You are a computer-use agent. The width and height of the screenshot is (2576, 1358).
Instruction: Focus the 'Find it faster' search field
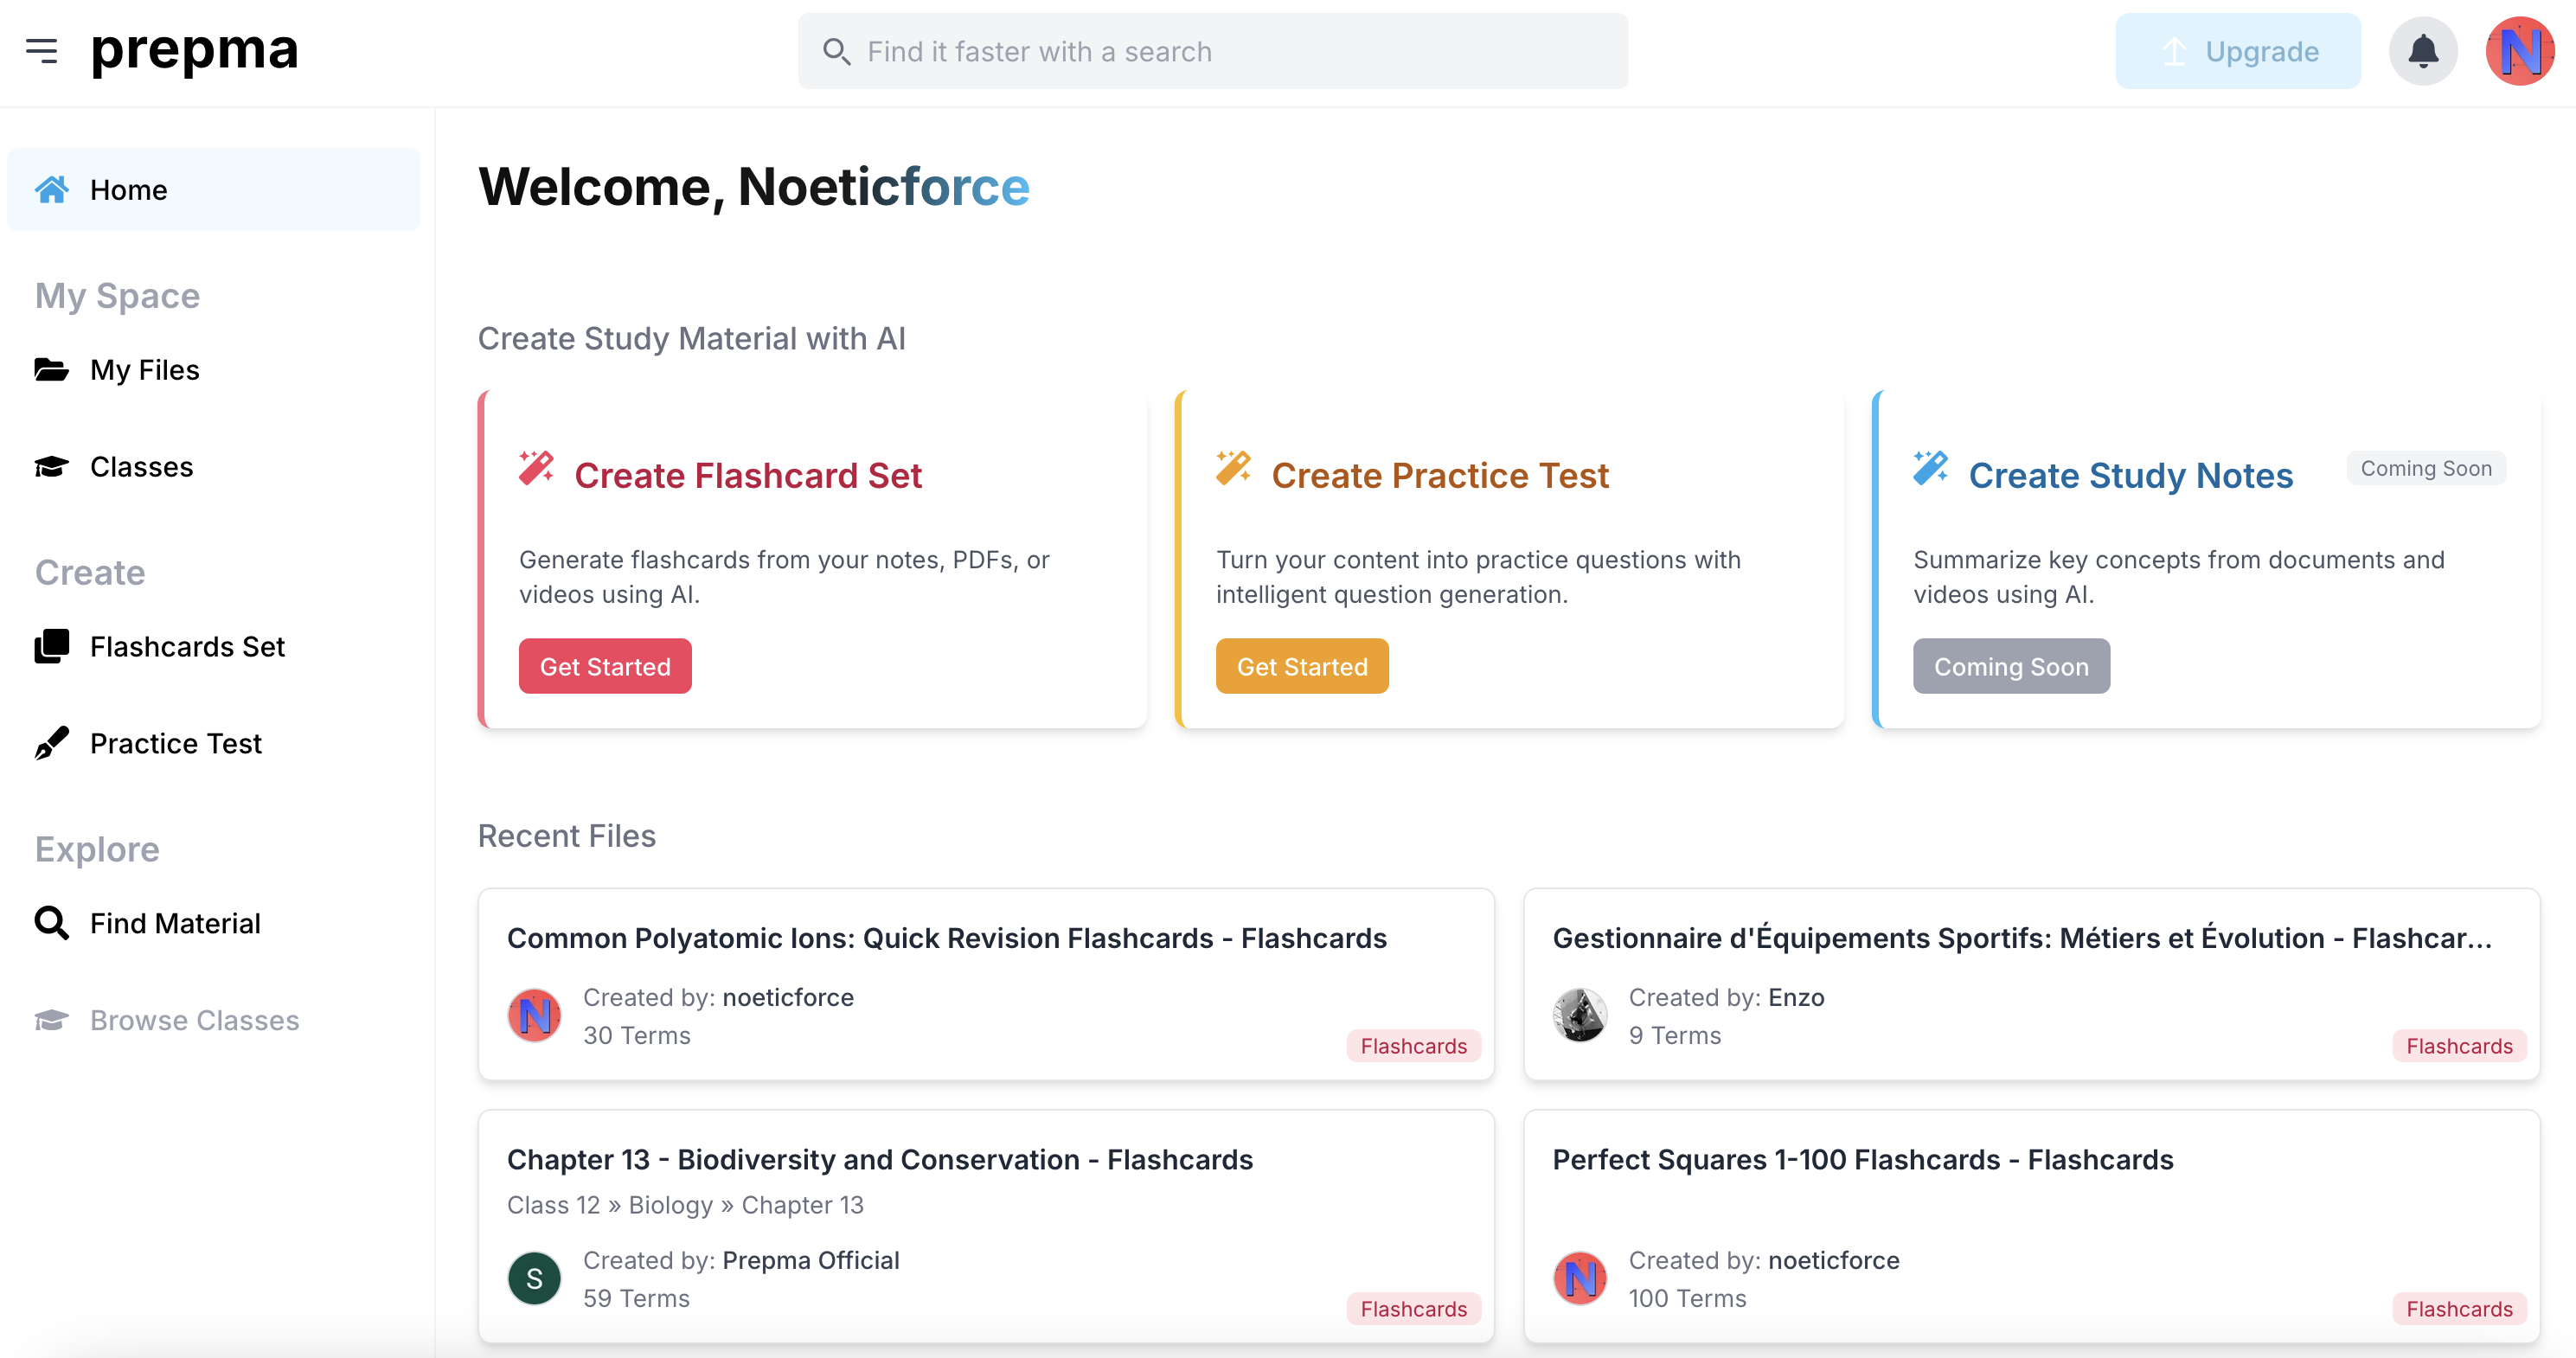(1213, 51)
